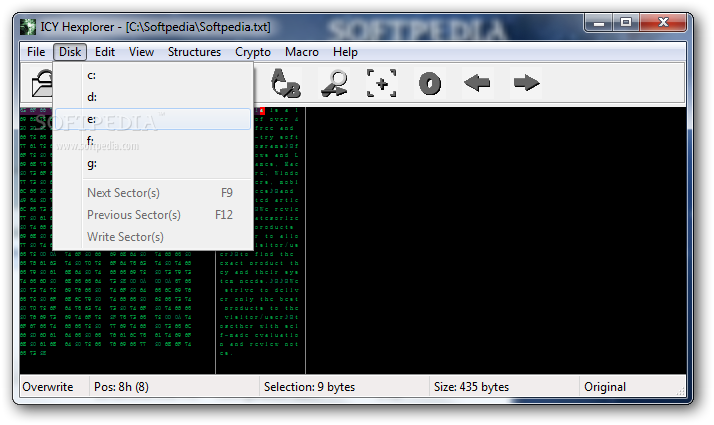Maximize the ICY Hexplorer window
The height and width of the screenshot is (425, 714).
coord(626,23)
